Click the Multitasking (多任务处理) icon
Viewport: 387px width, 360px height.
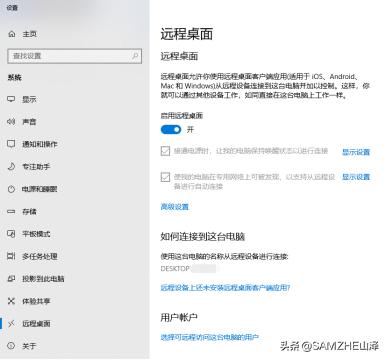click(11, 256)
